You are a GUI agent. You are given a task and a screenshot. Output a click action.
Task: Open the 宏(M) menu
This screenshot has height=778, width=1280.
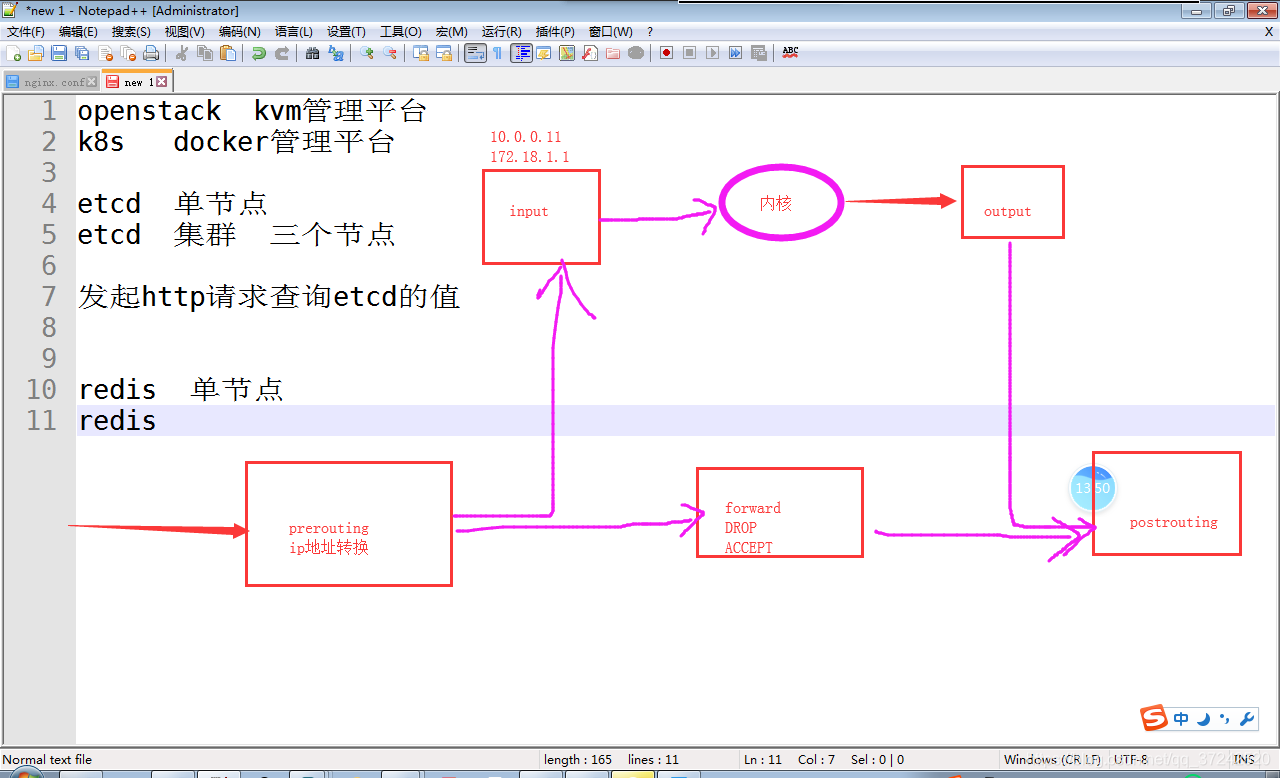(x=452, y=32)
